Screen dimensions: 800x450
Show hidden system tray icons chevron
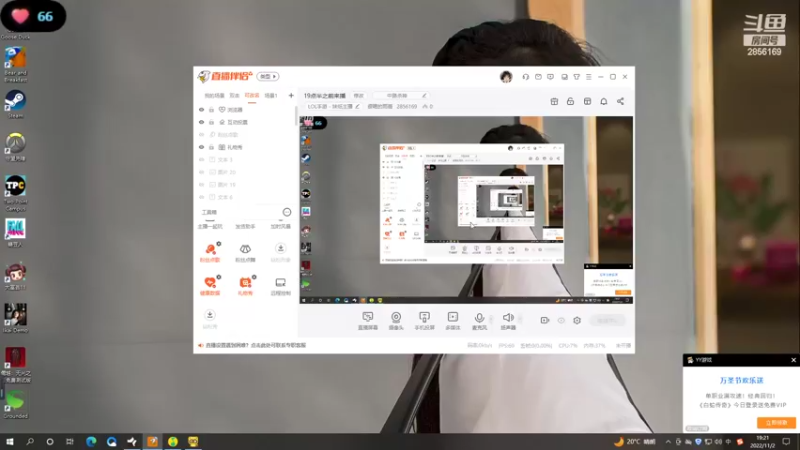(668, 442)
